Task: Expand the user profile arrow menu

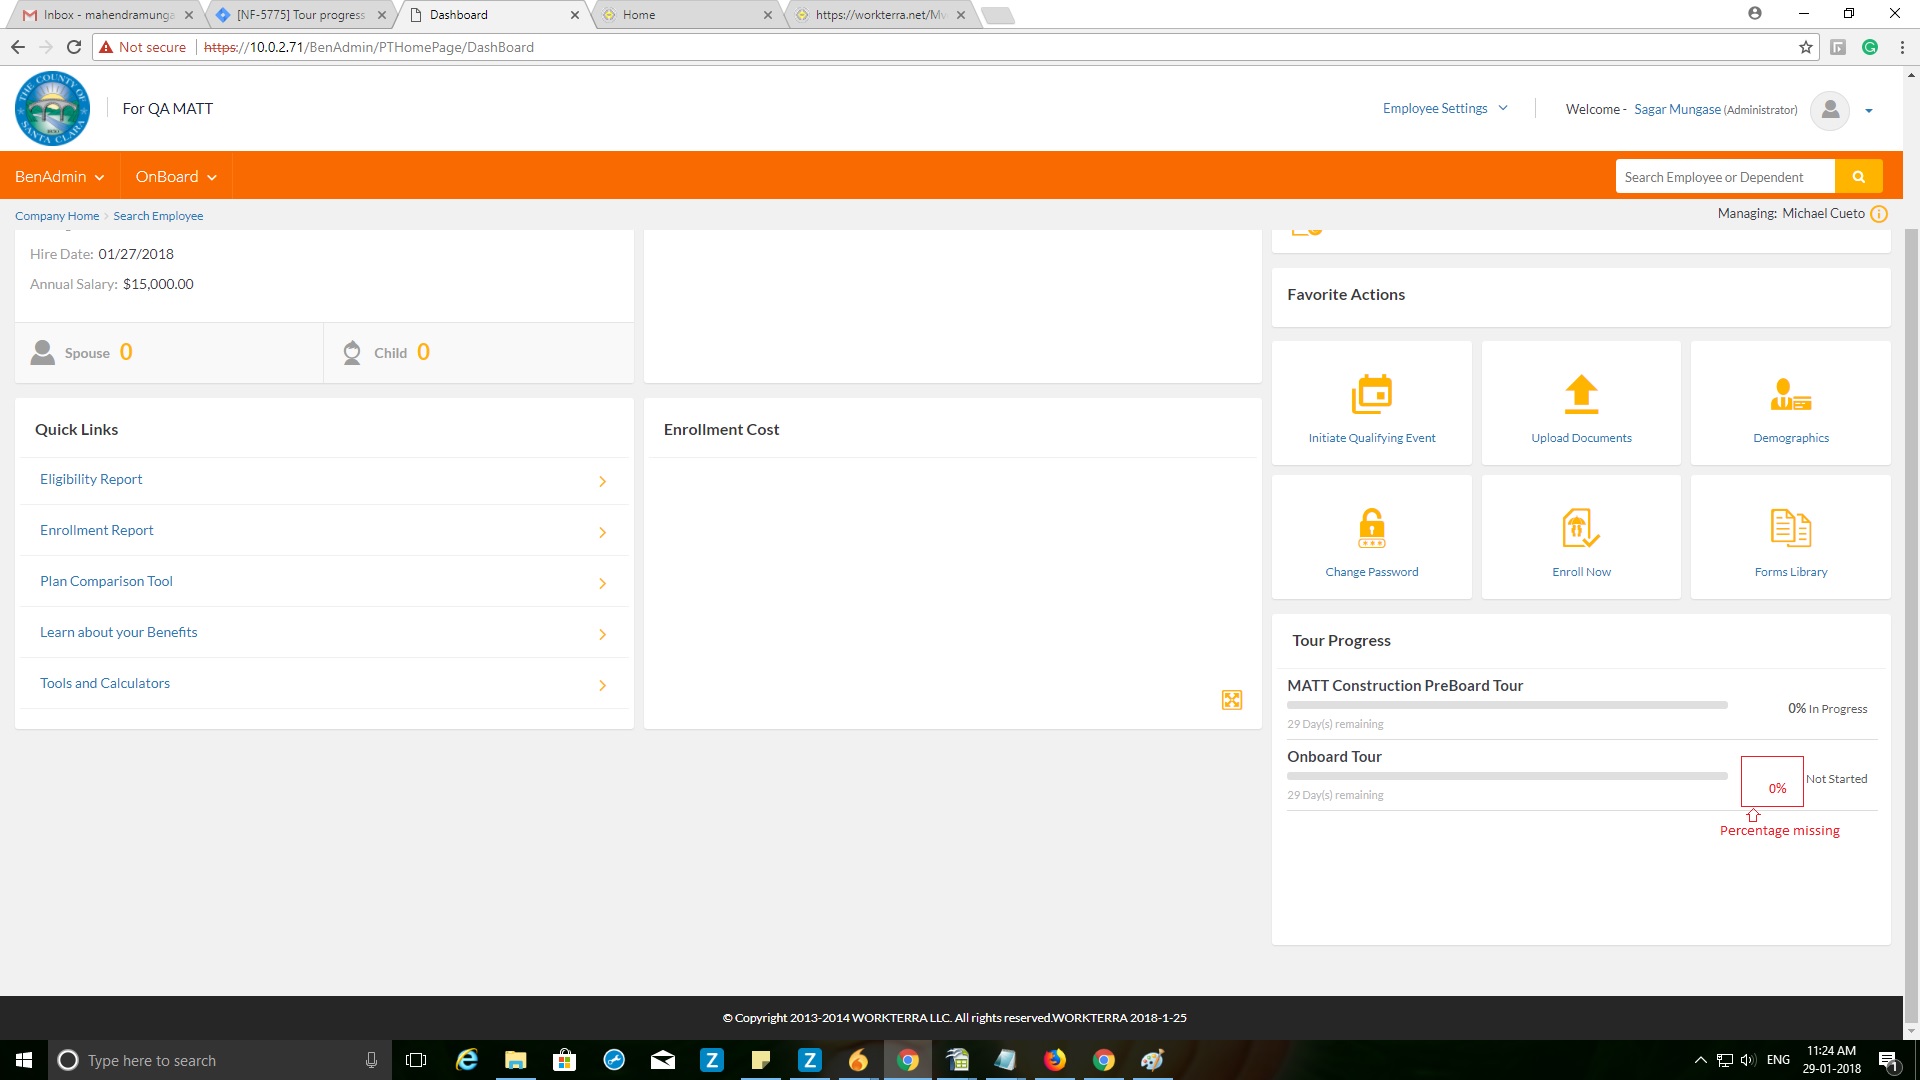Action: pyautogui.click(x=1868, y=111)
